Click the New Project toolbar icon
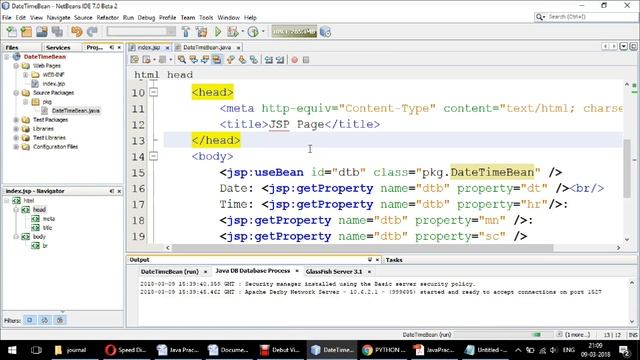Screen dimensions: 640x360 coord(26,32)
